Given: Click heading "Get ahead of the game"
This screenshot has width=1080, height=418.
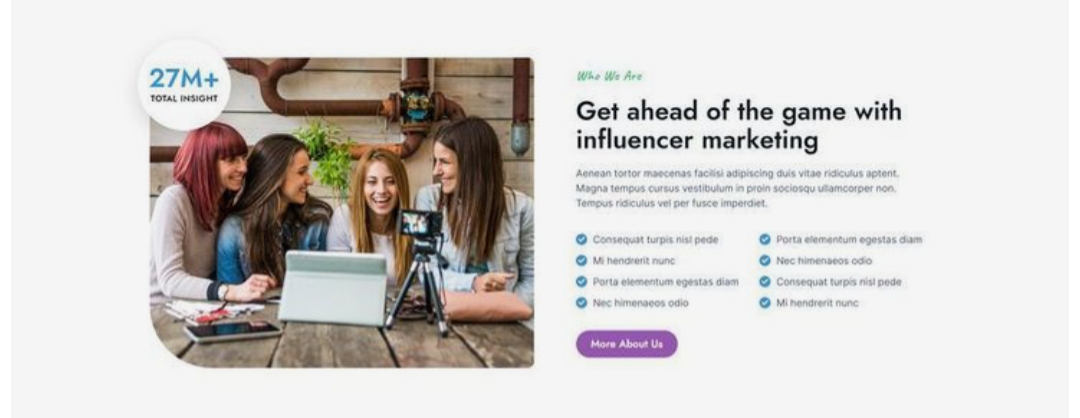Looking at the screenshot, I should tap(738, 125).
